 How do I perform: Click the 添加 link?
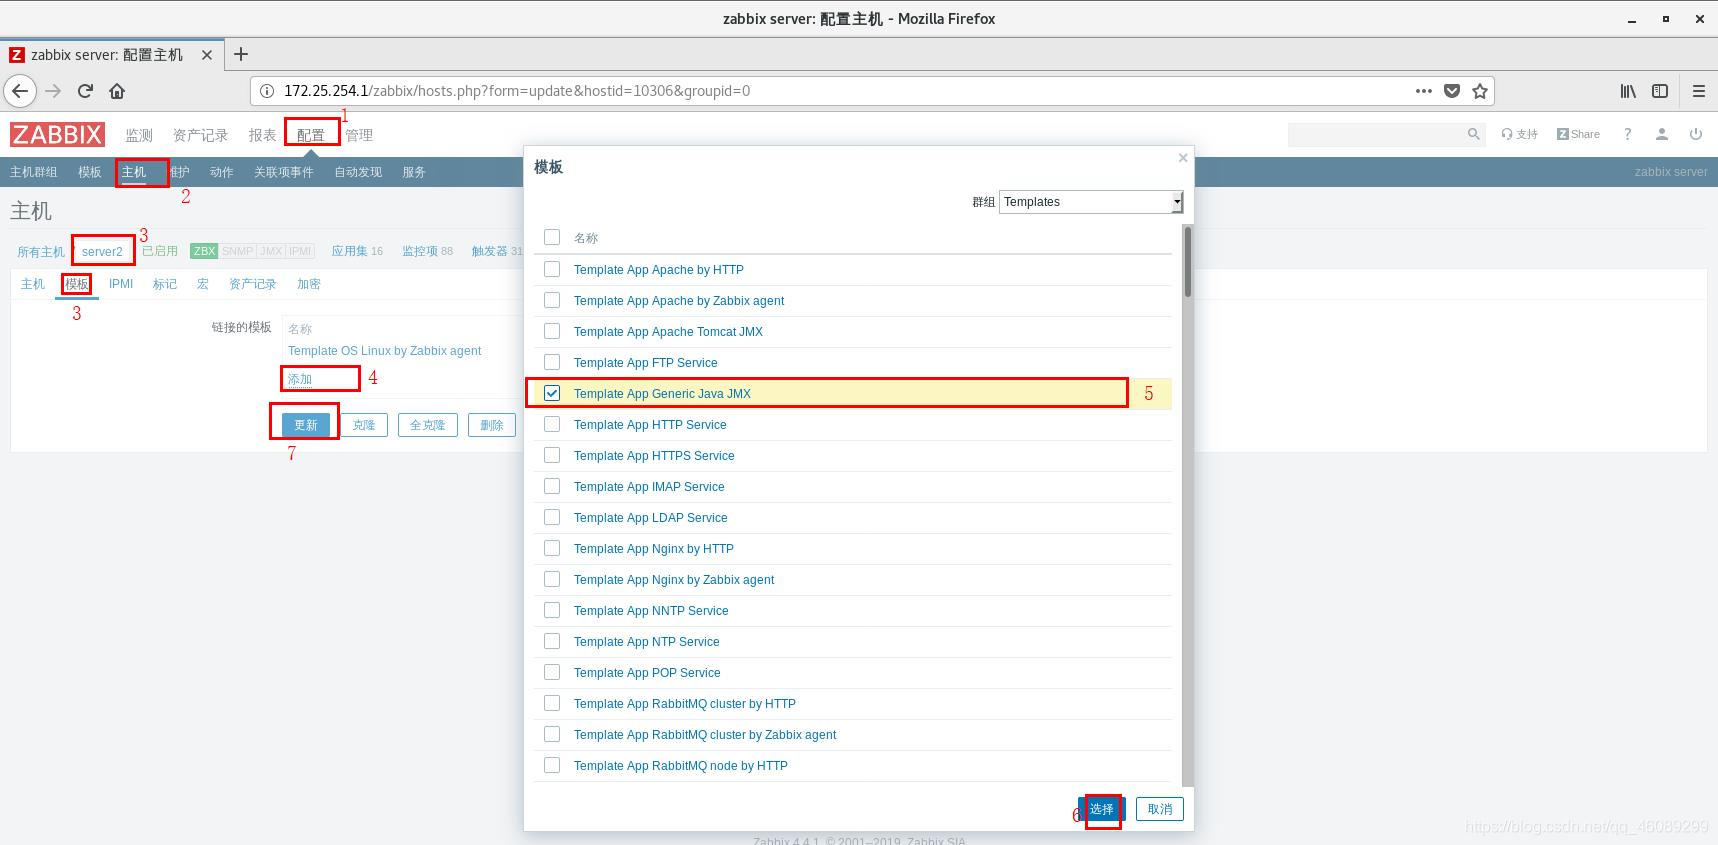tap(300, 379)
